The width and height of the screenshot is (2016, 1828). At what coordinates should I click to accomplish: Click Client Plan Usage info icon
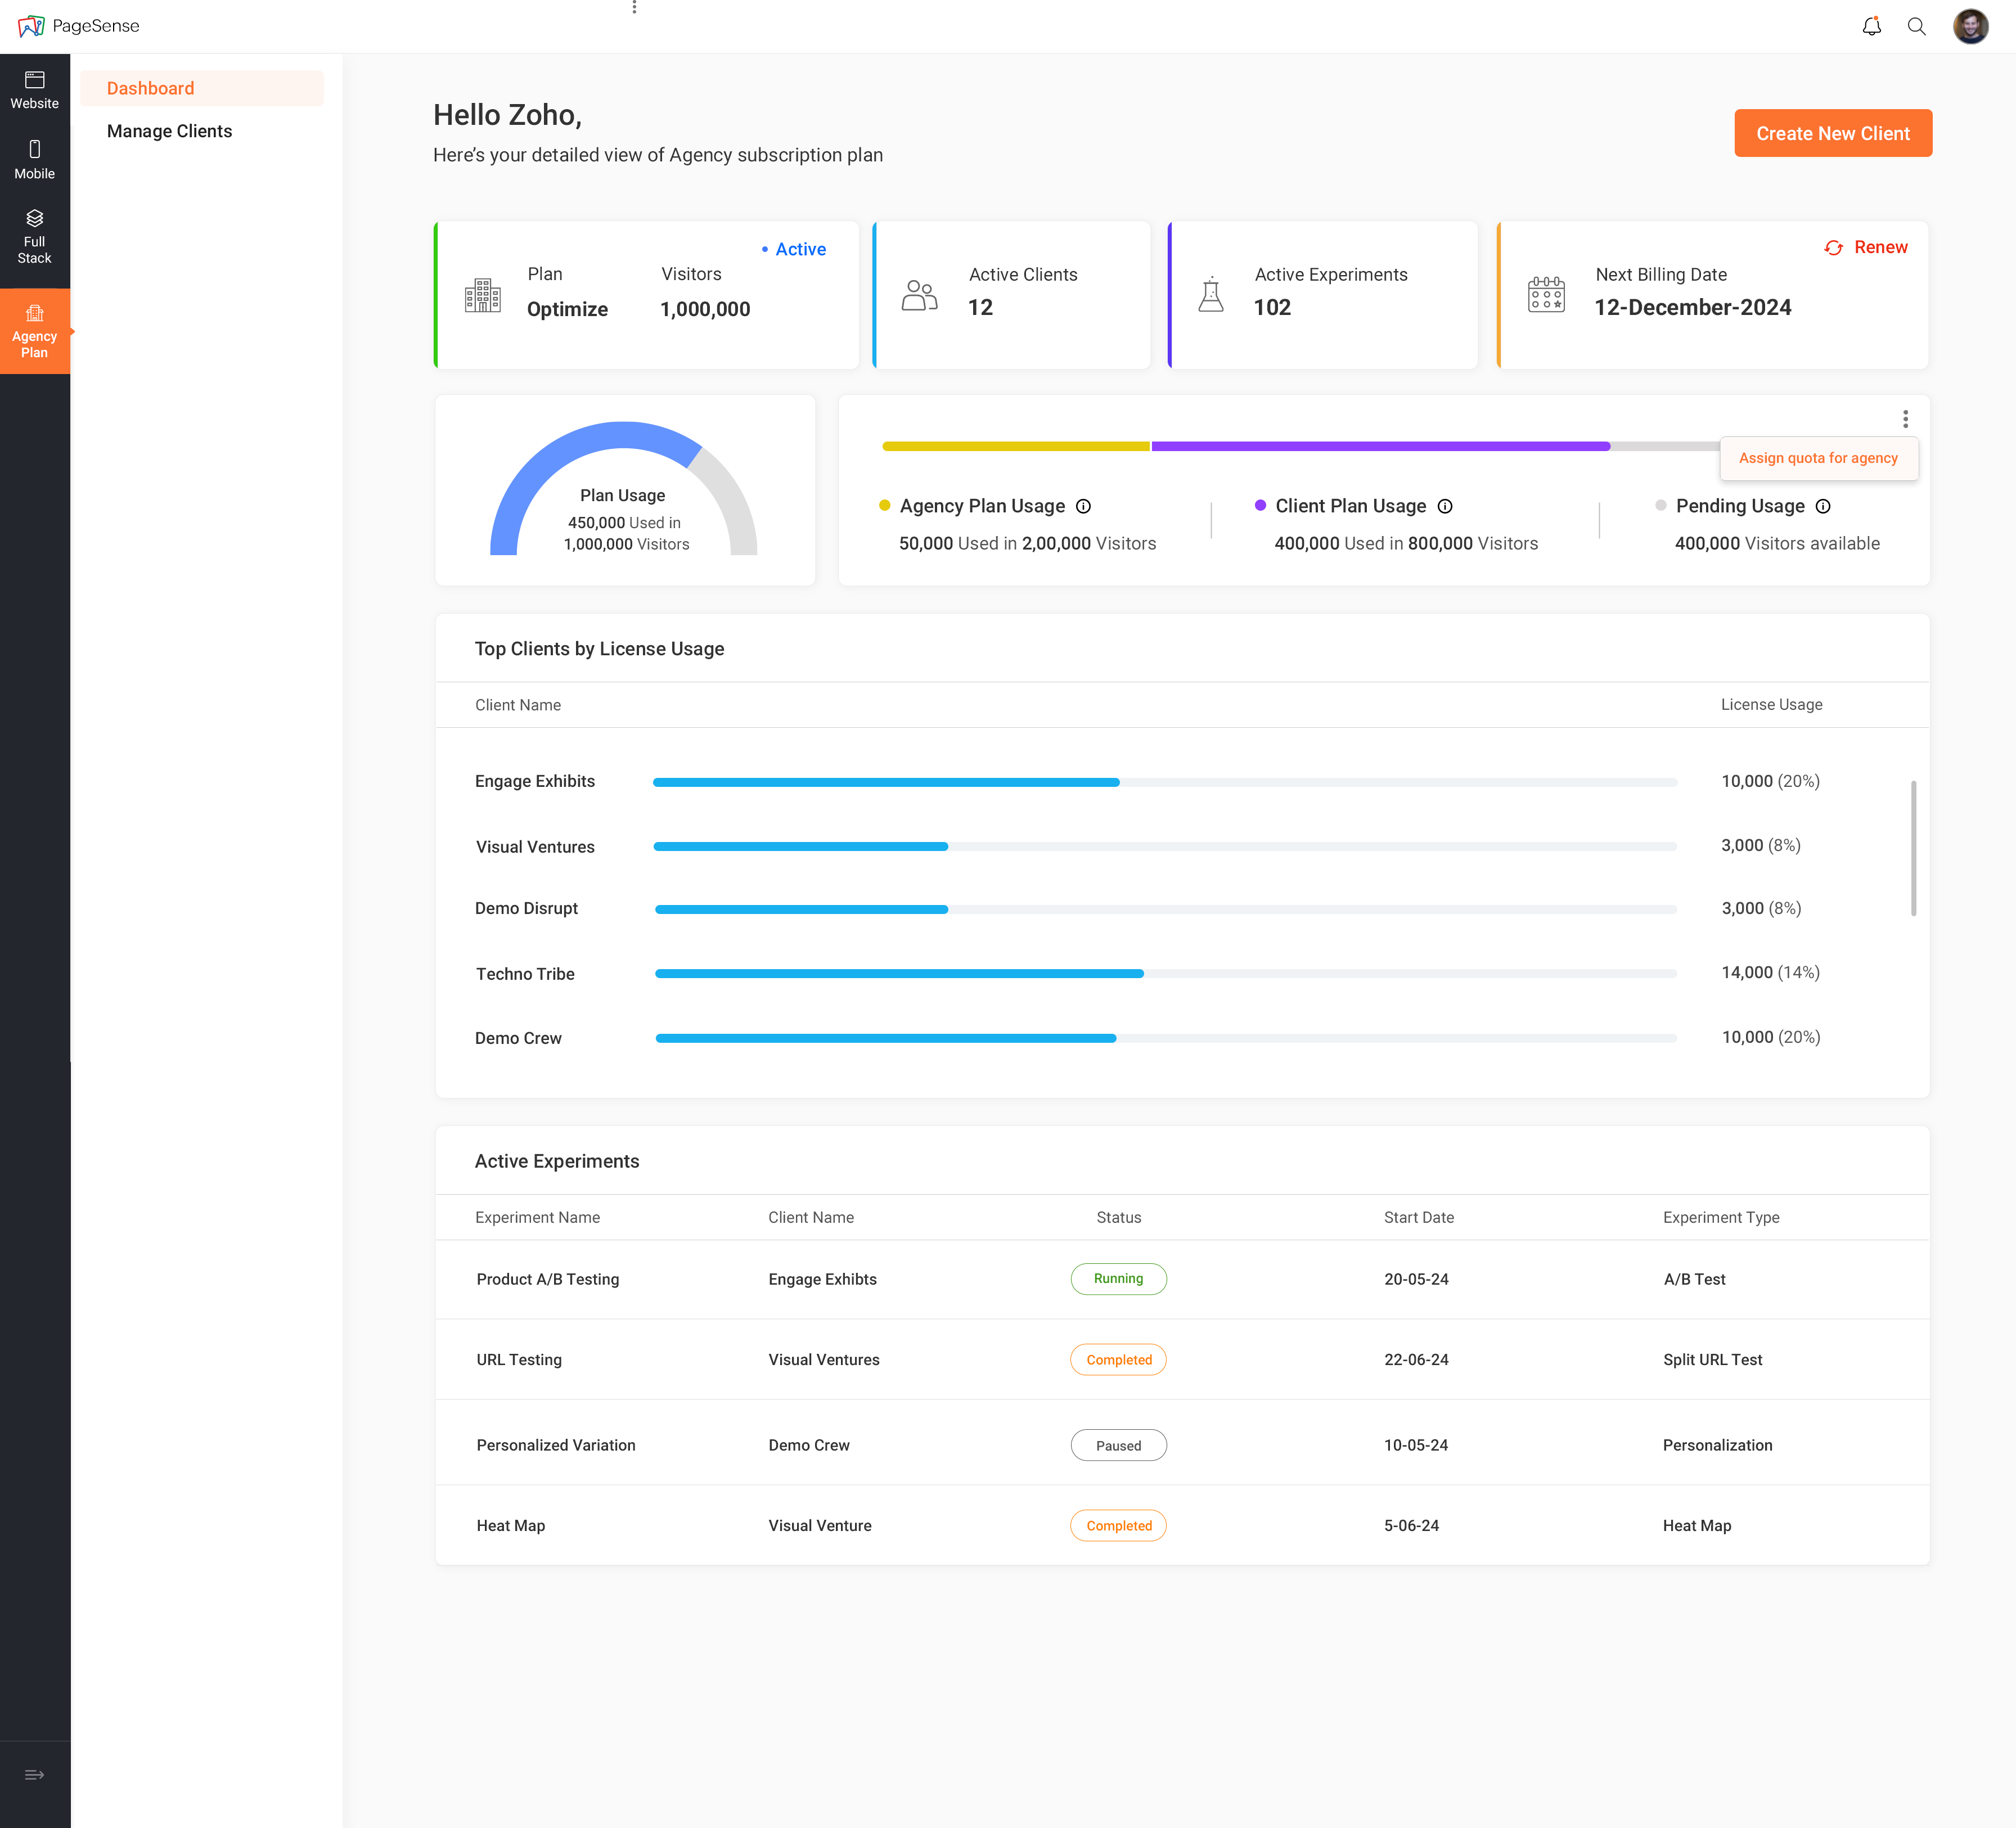[x=1445, y=507]
